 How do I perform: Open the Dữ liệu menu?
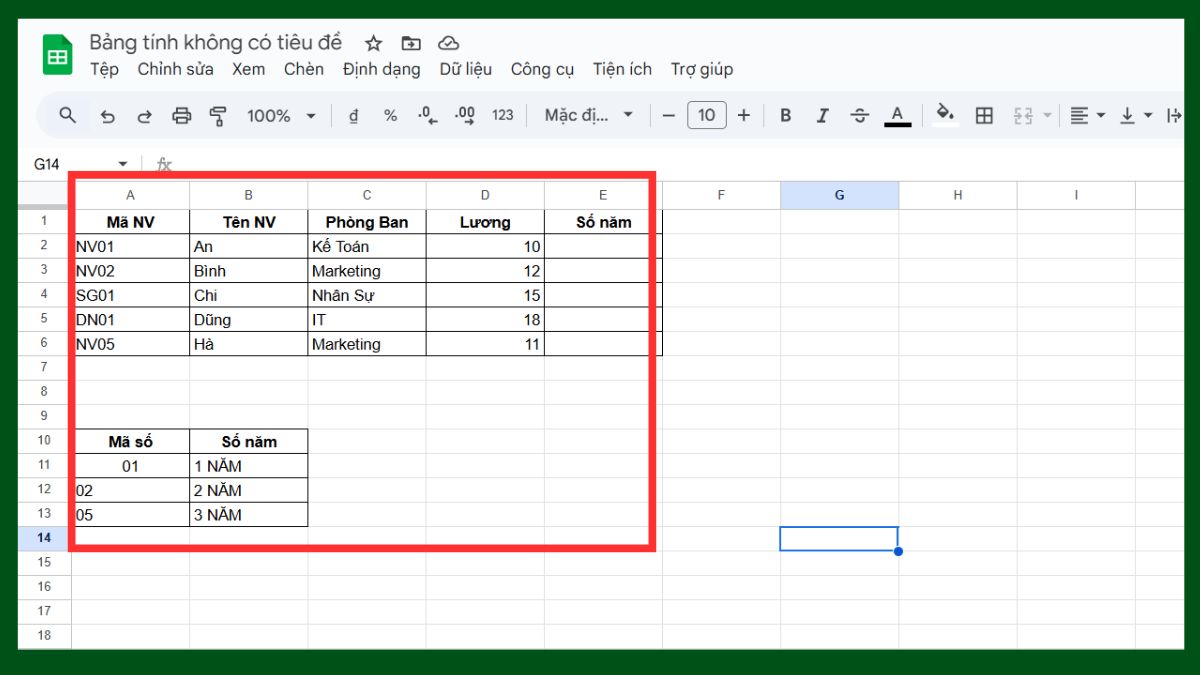465,69
